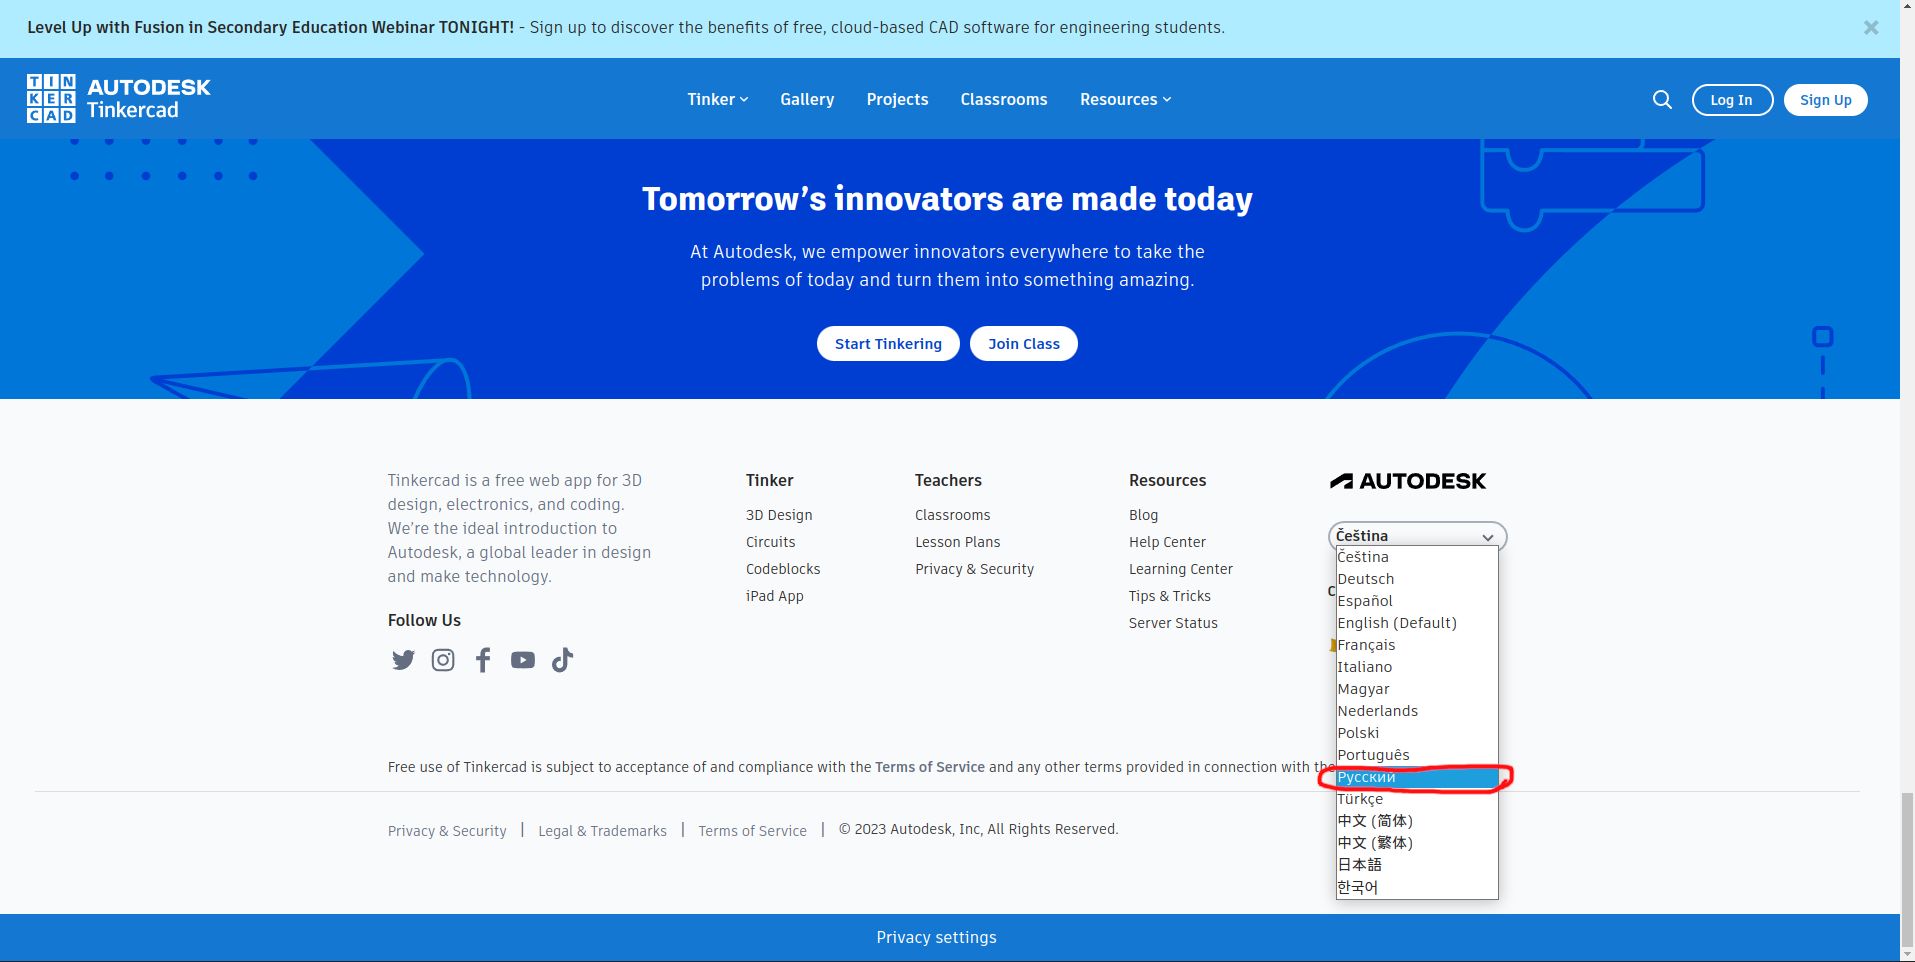This screenshot has width=1915, height=962.
Task: Click Start Tinkering button
Action: click(888, 344)
